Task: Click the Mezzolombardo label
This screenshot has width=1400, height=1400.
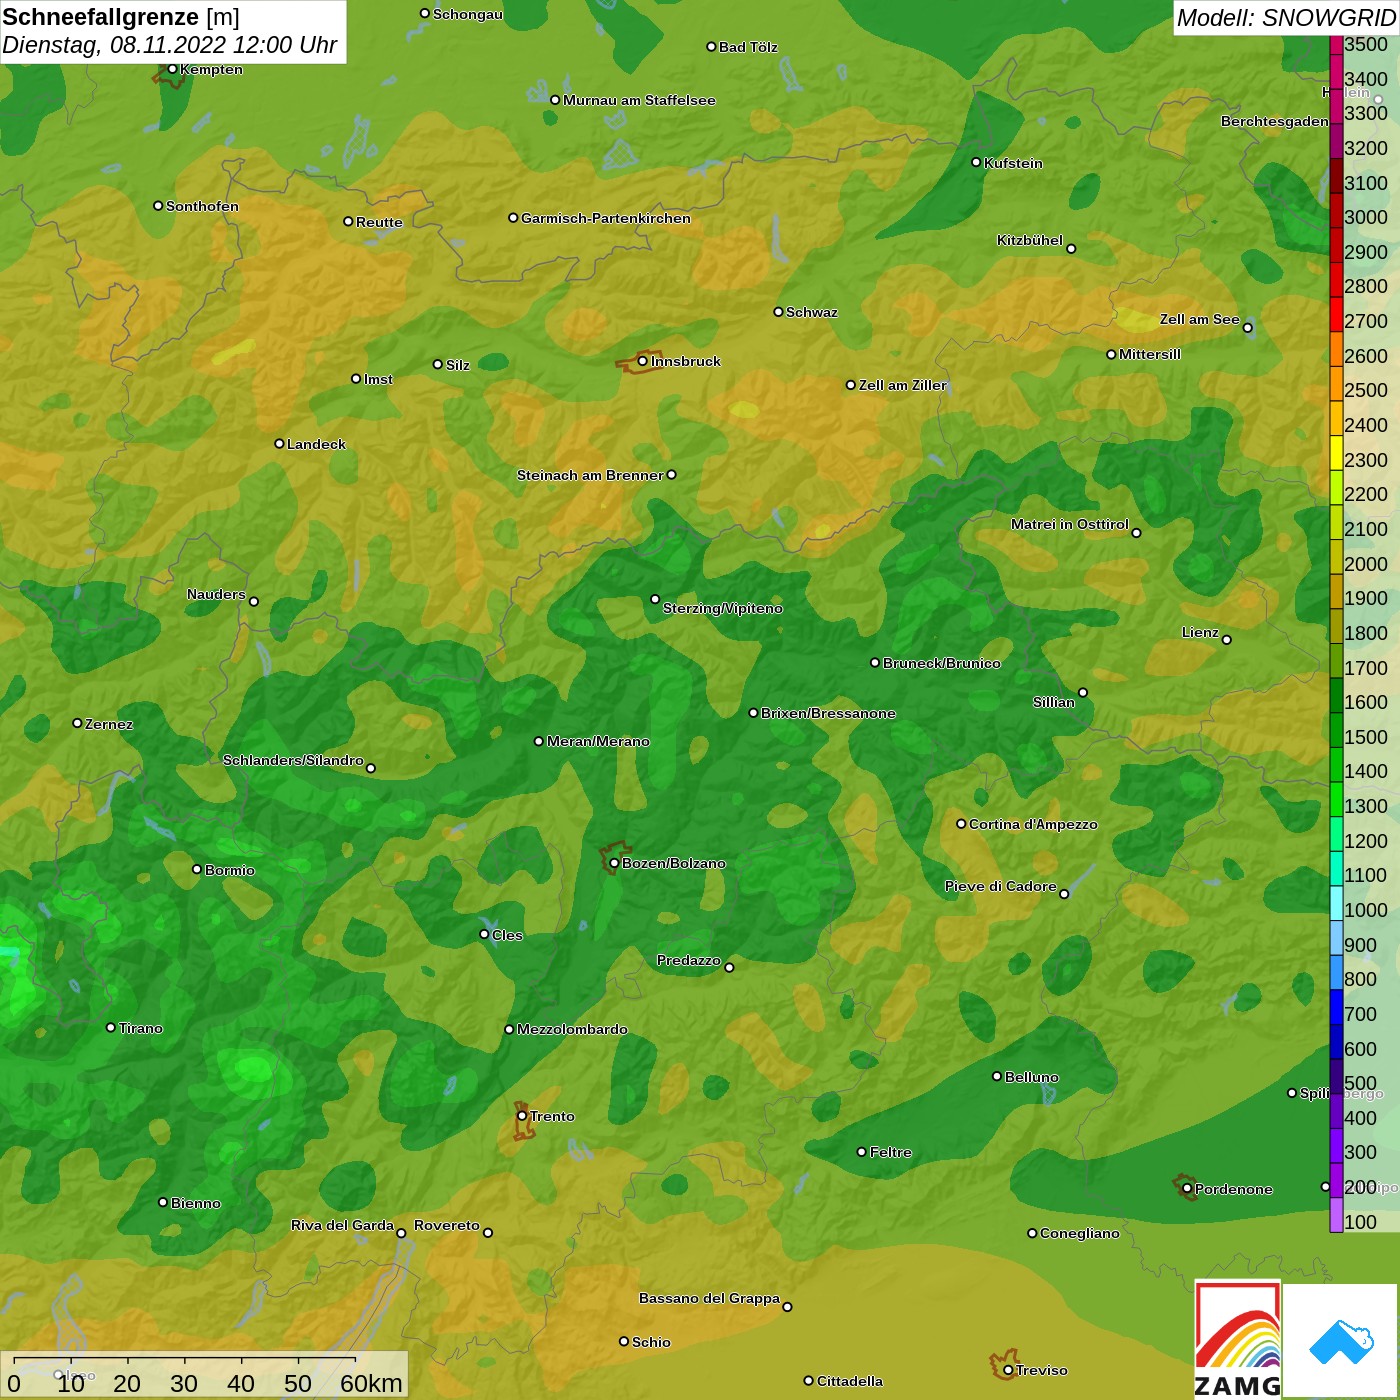Action: coord(573,1029)
